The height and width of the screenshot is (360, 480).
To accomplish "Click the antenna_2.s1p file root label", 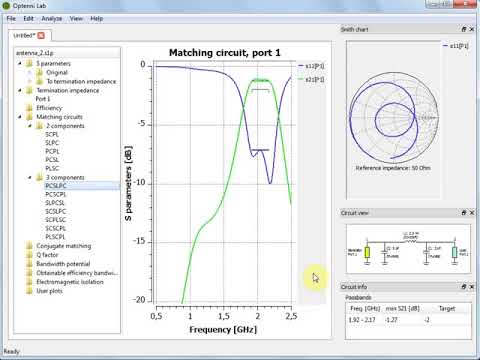I will click(35, 53).
